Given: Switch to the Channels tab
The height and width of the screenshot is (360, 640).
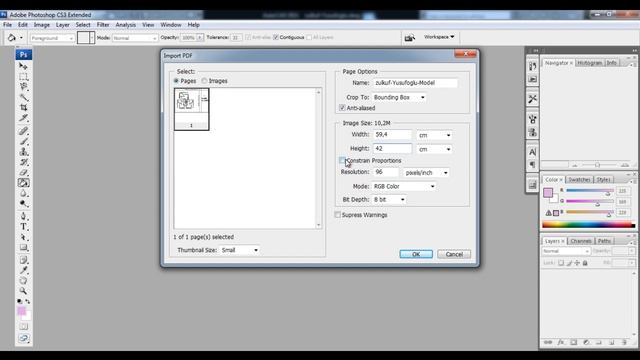Looking at the screenshot, I should coord(581,241).
